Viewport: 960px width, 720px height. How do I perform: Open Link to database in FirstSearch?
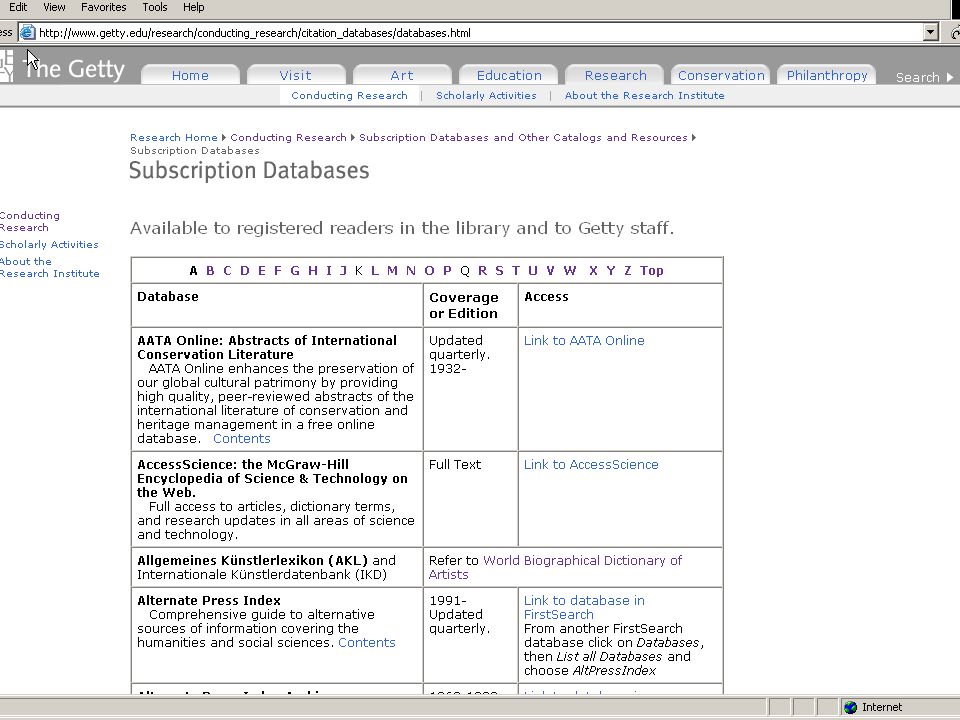coord(584,607)
